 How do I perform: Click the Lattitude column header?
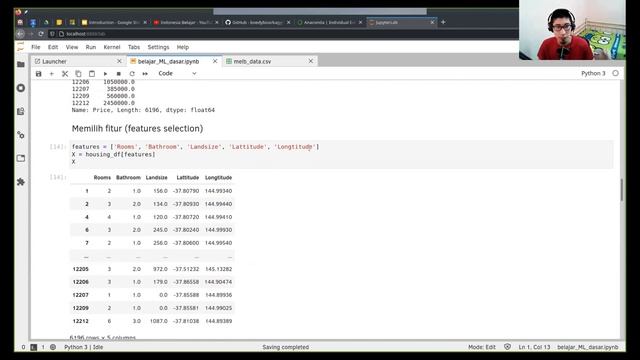coord(188,178)
